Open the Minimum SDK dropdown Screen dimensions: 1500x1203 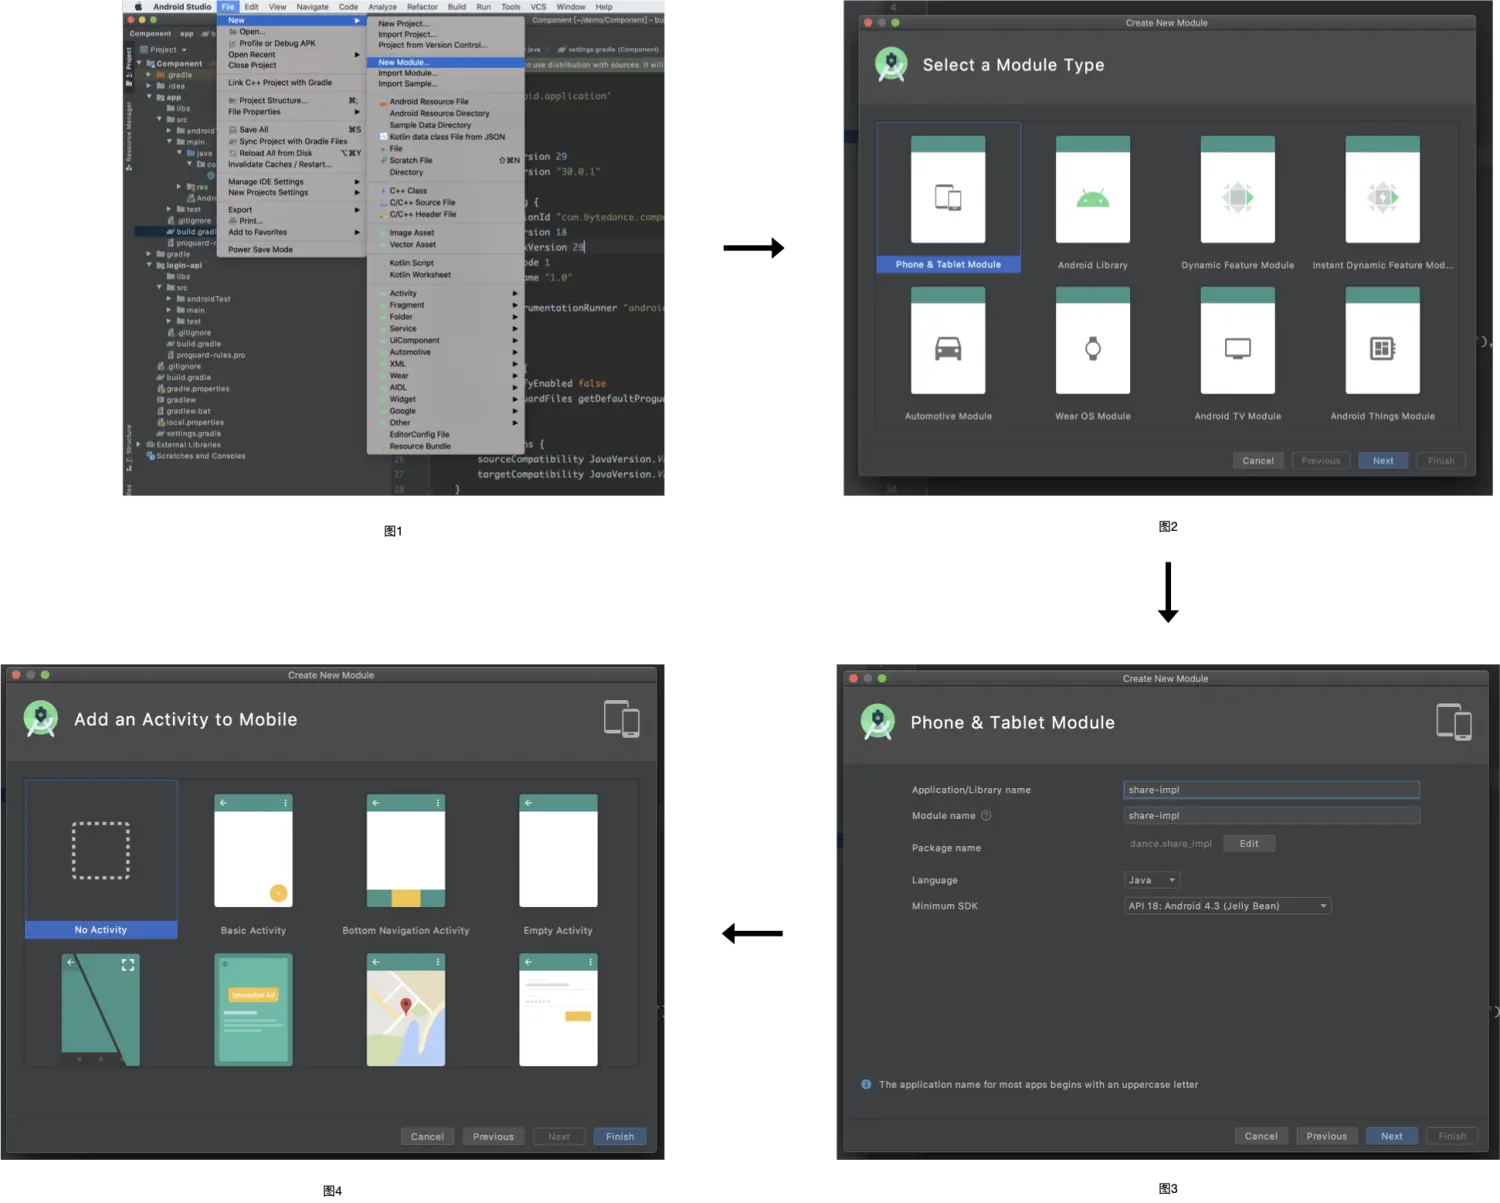(1227, 906)
